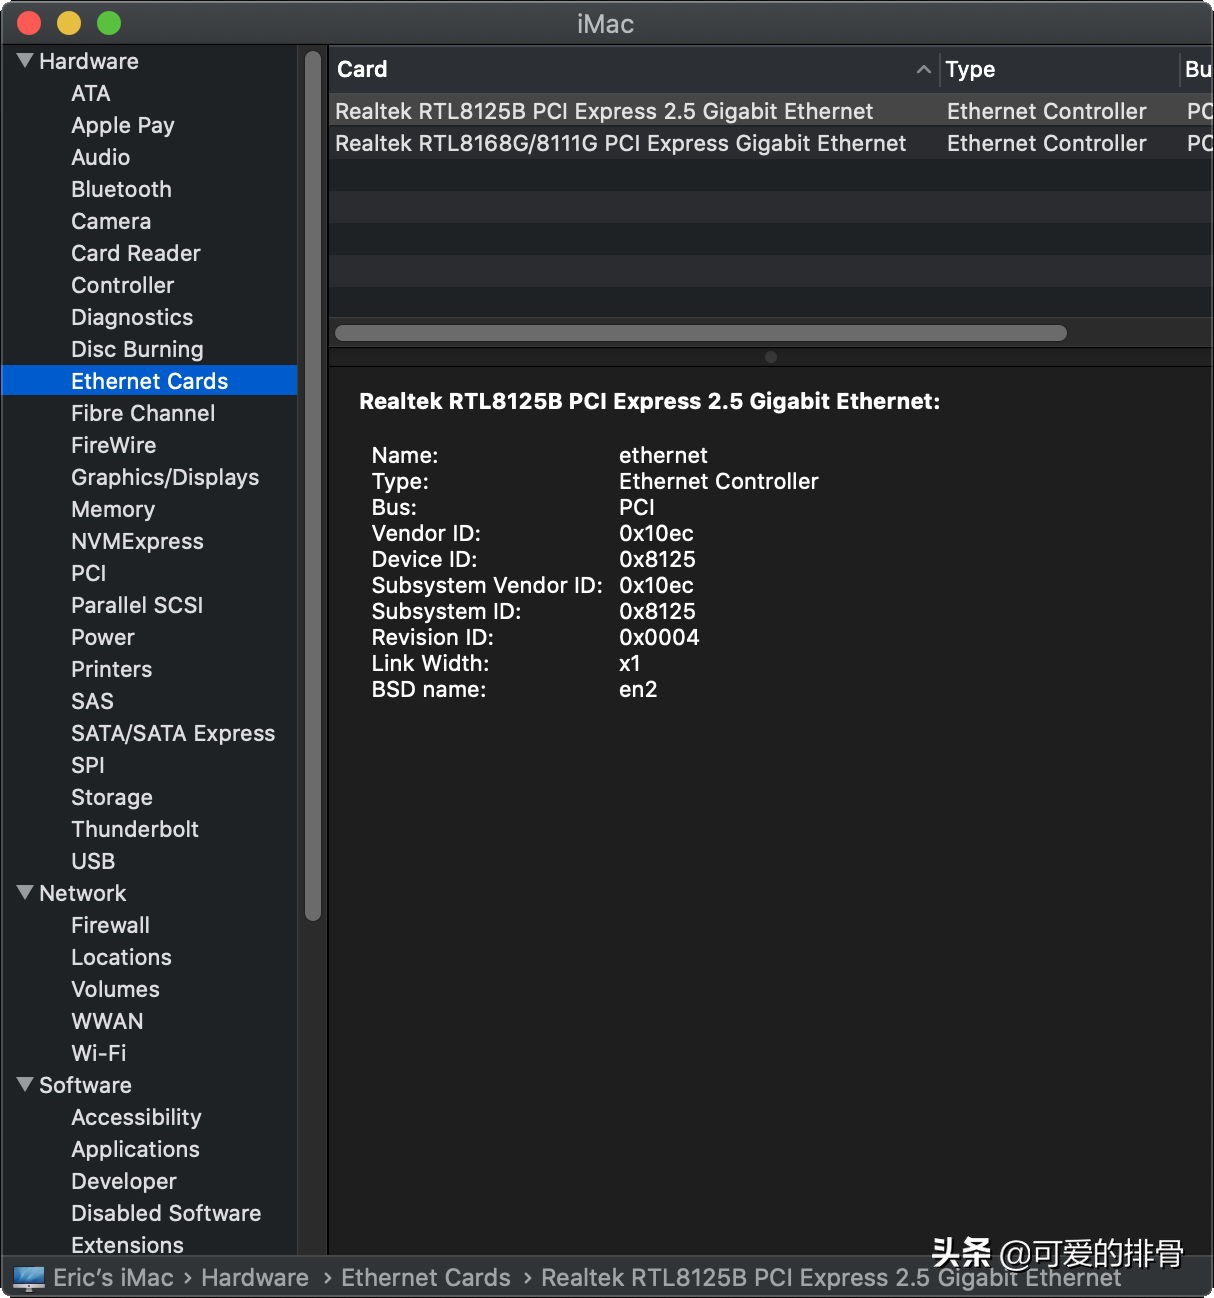Click the sort direction arrow on Card header
The height and width of the screenshot is (1298, 1214).
[x=922, y=70]
